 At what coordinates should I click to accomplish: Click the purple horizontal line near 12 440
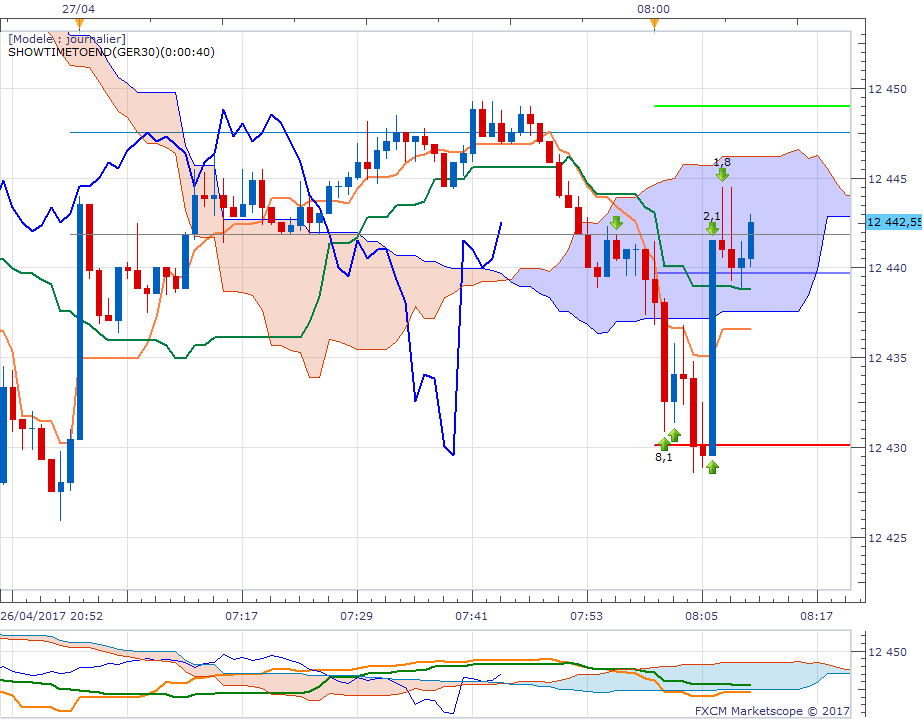click(x=753, y=273)
